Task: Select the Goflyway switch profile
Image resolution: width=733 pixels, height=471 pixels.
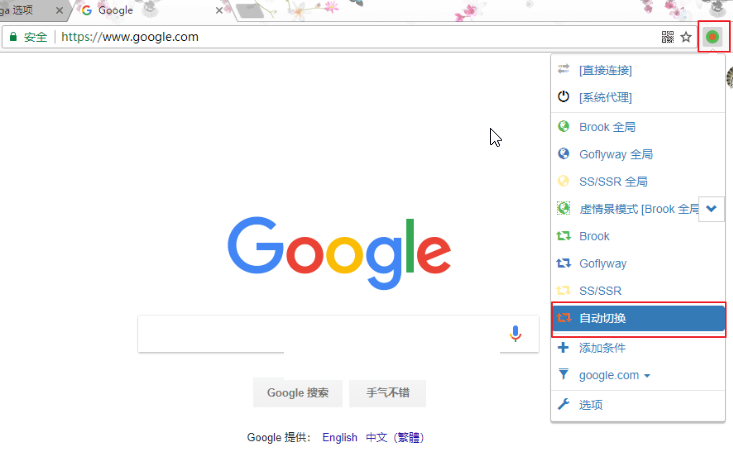Action: [638, 264]
